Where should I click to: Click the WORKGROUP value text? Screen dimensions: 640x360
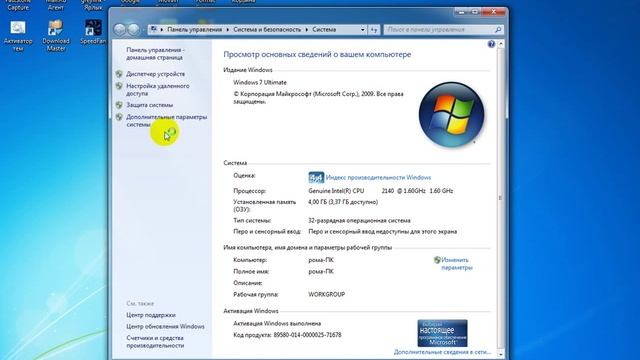tap(327, 294)
